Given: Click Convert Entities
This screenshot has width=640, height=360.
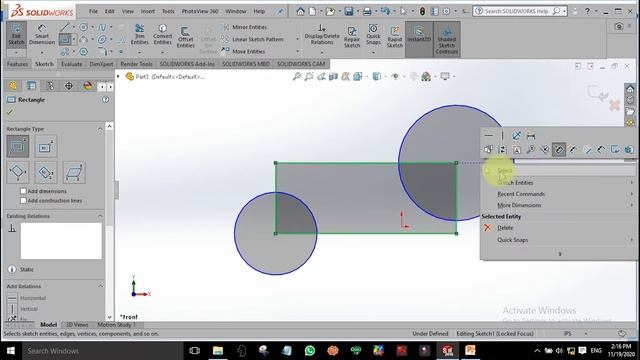Looking at the screenshot, I should (162, 34).
